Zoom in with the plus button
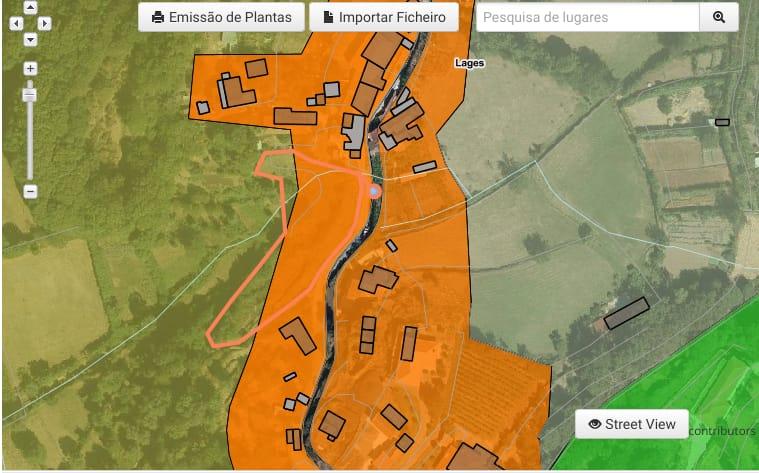Viewport: 759px width, 473px height. [30, 69]
